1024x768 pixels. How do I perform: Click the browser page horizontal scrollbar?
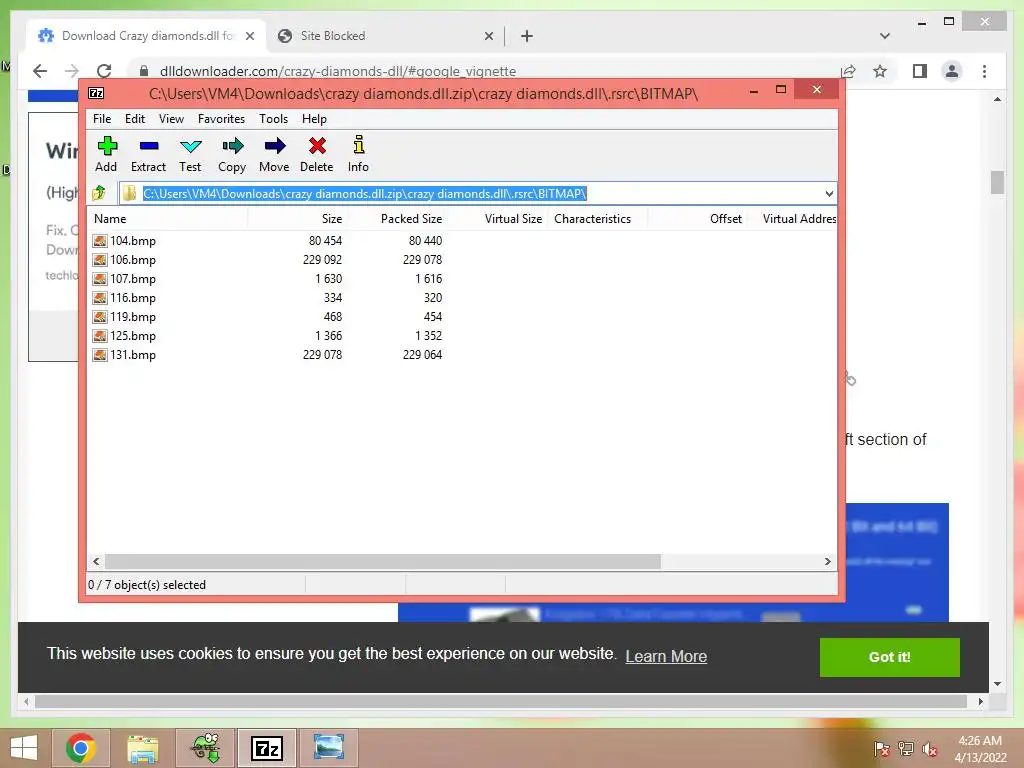[x=501, y=701]
